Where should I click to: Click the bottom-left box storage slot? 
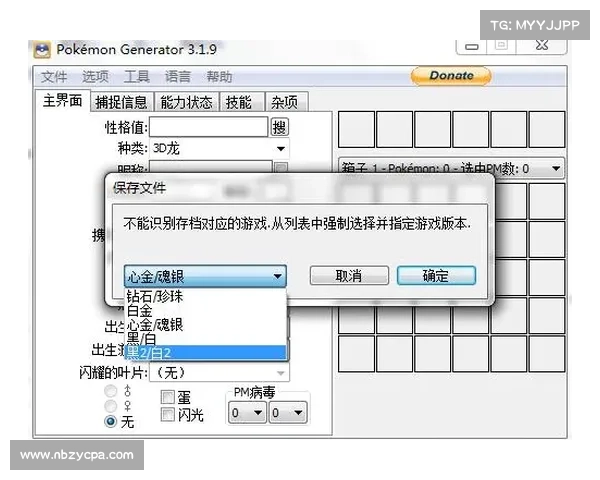[x=356, y=354]
